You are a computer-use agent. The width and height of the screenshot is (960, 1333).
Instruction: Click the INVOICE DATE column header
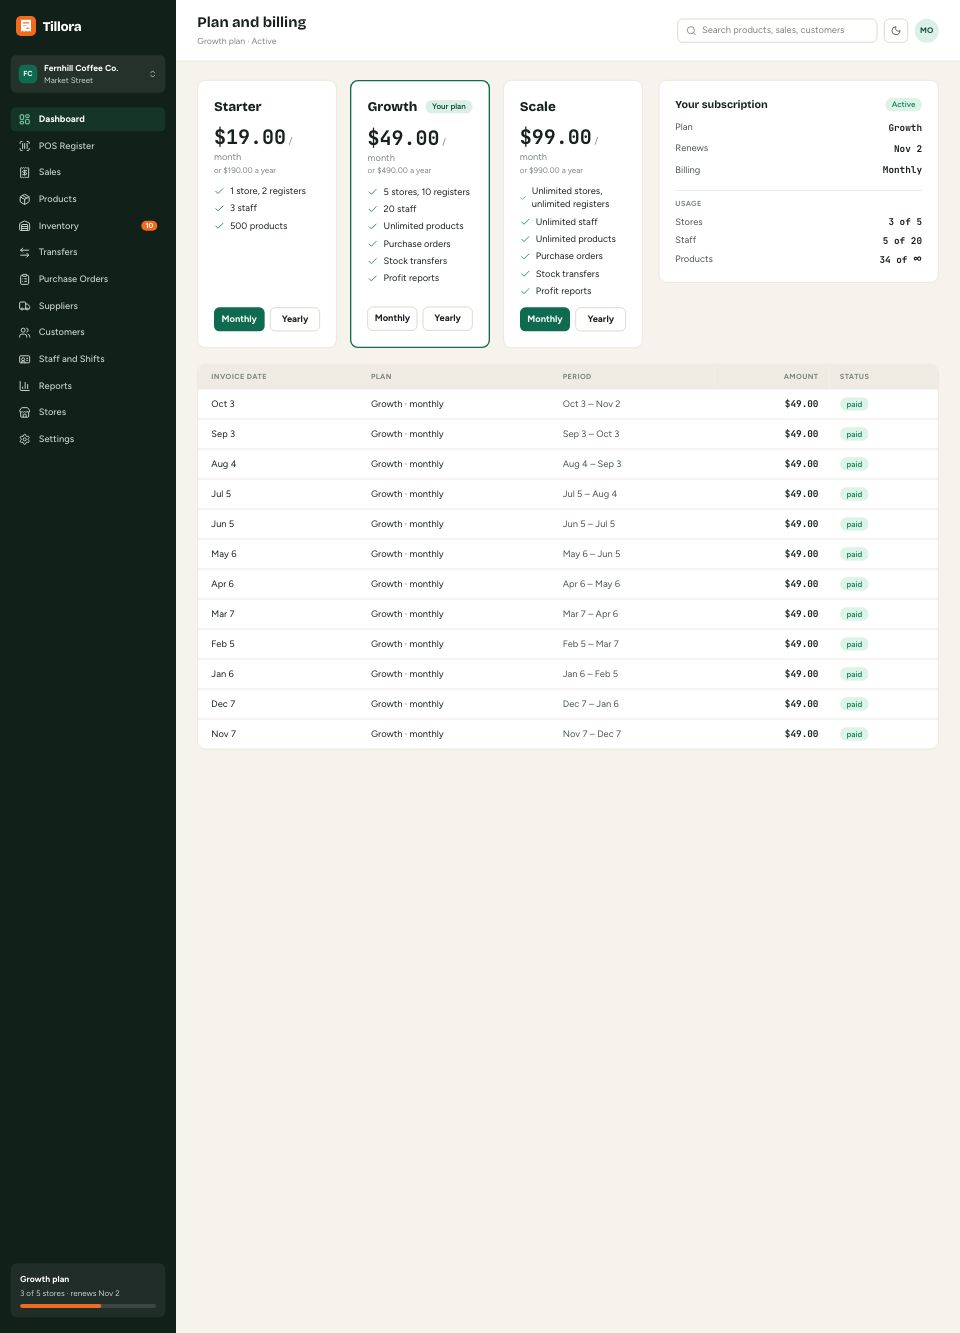(239, 377)
